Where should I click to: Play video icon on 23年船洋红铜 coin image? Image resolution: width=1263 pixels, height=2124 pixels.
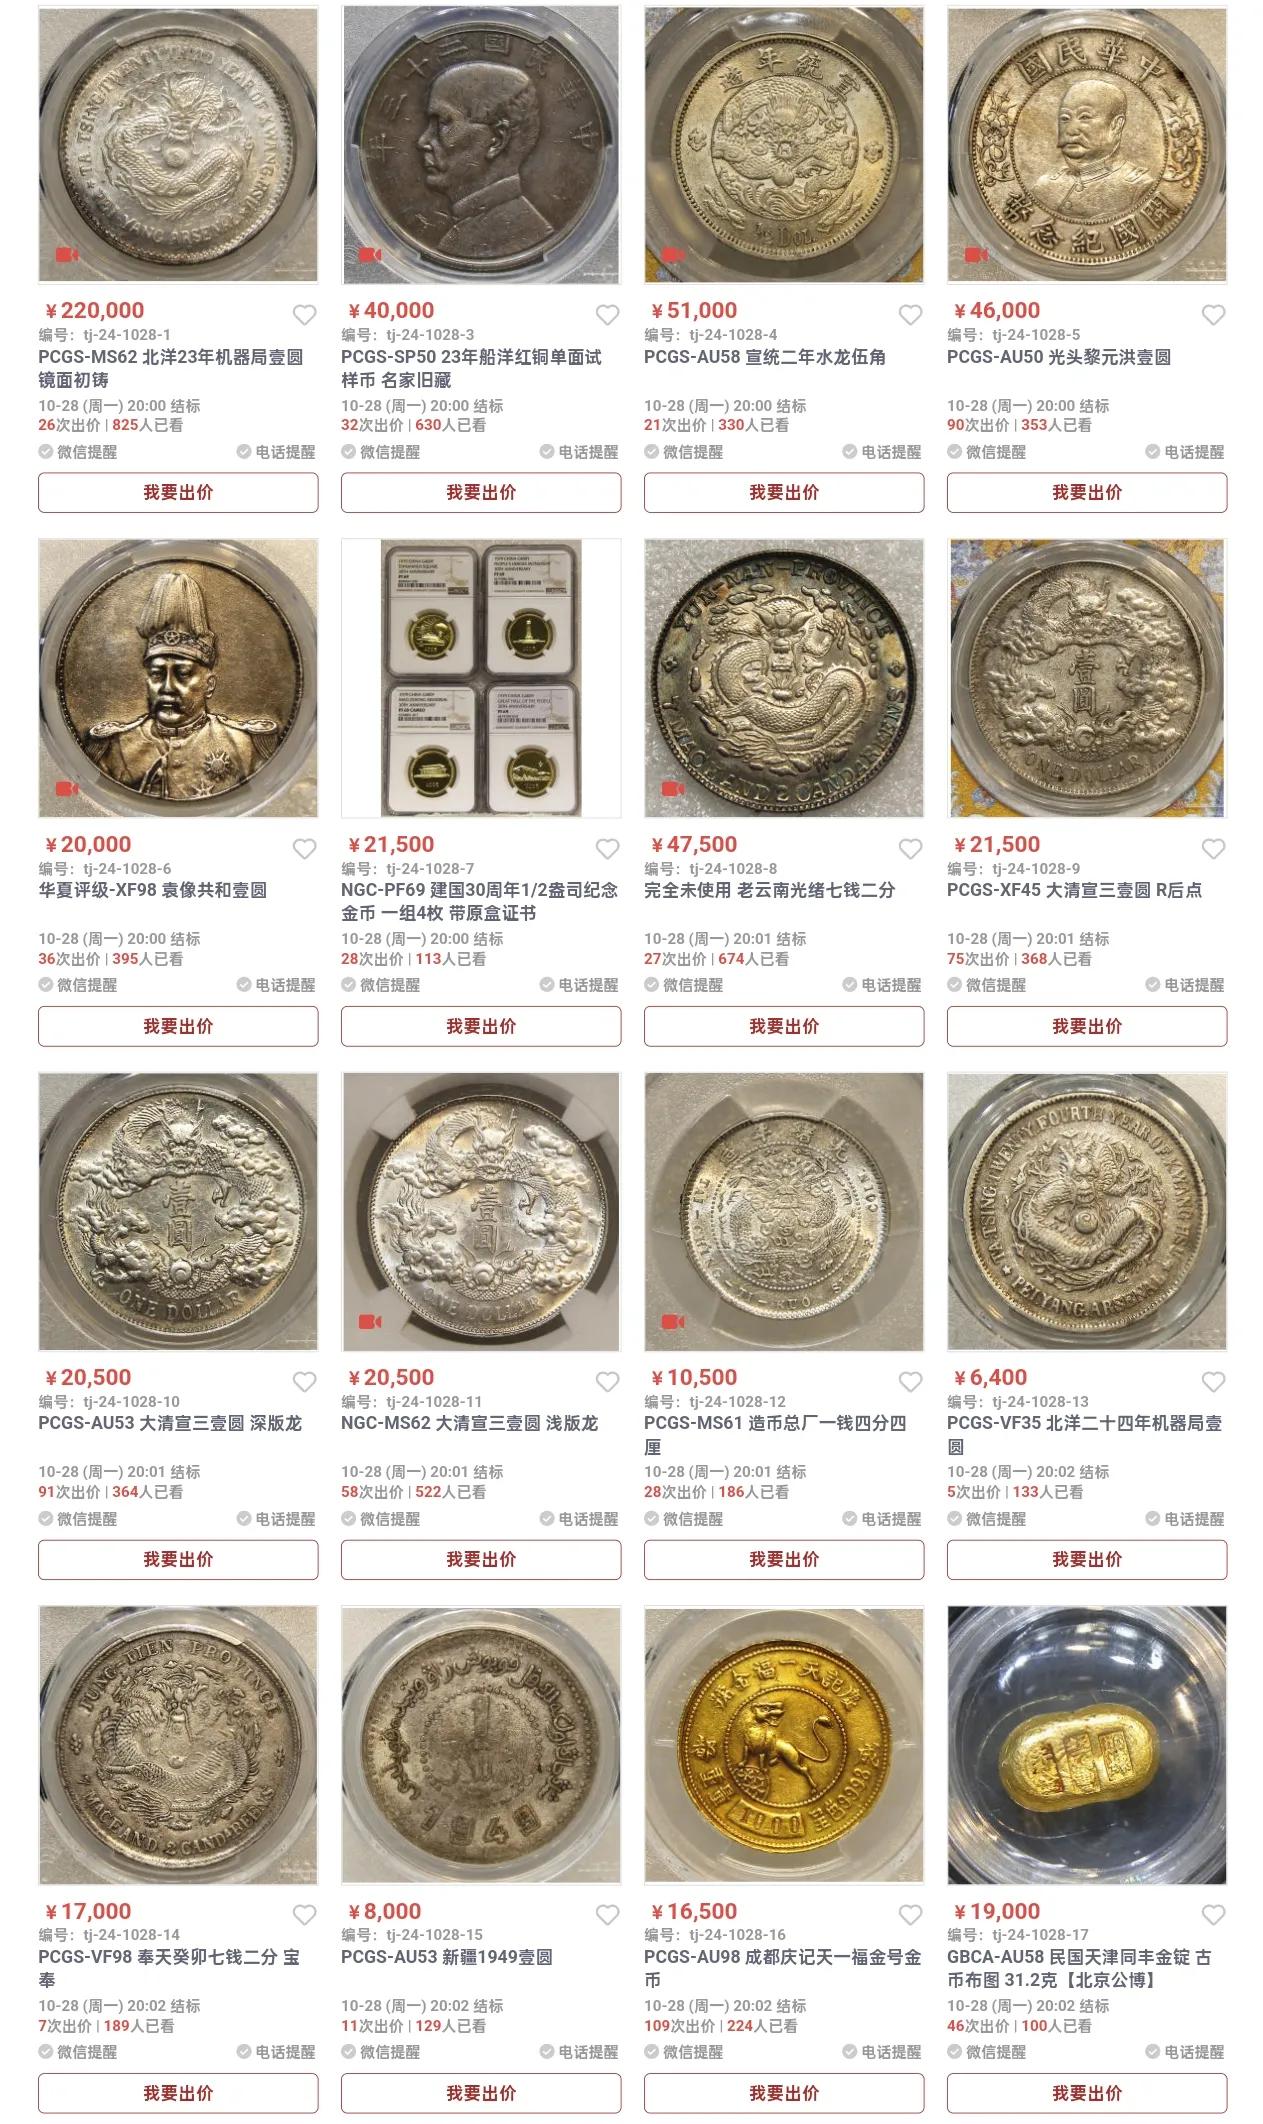pos(370,255)
